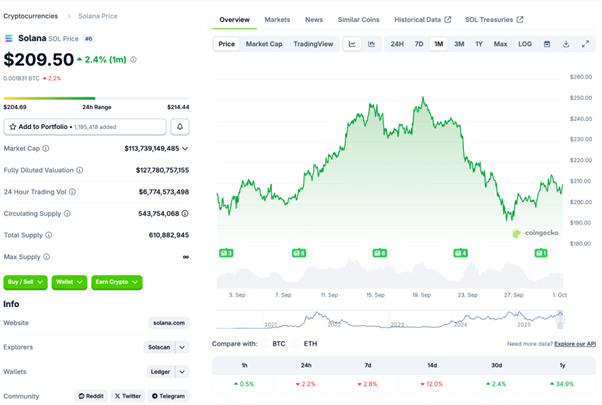
Task: Toggle the LOG scale option
Action: (x=525, y=44)
